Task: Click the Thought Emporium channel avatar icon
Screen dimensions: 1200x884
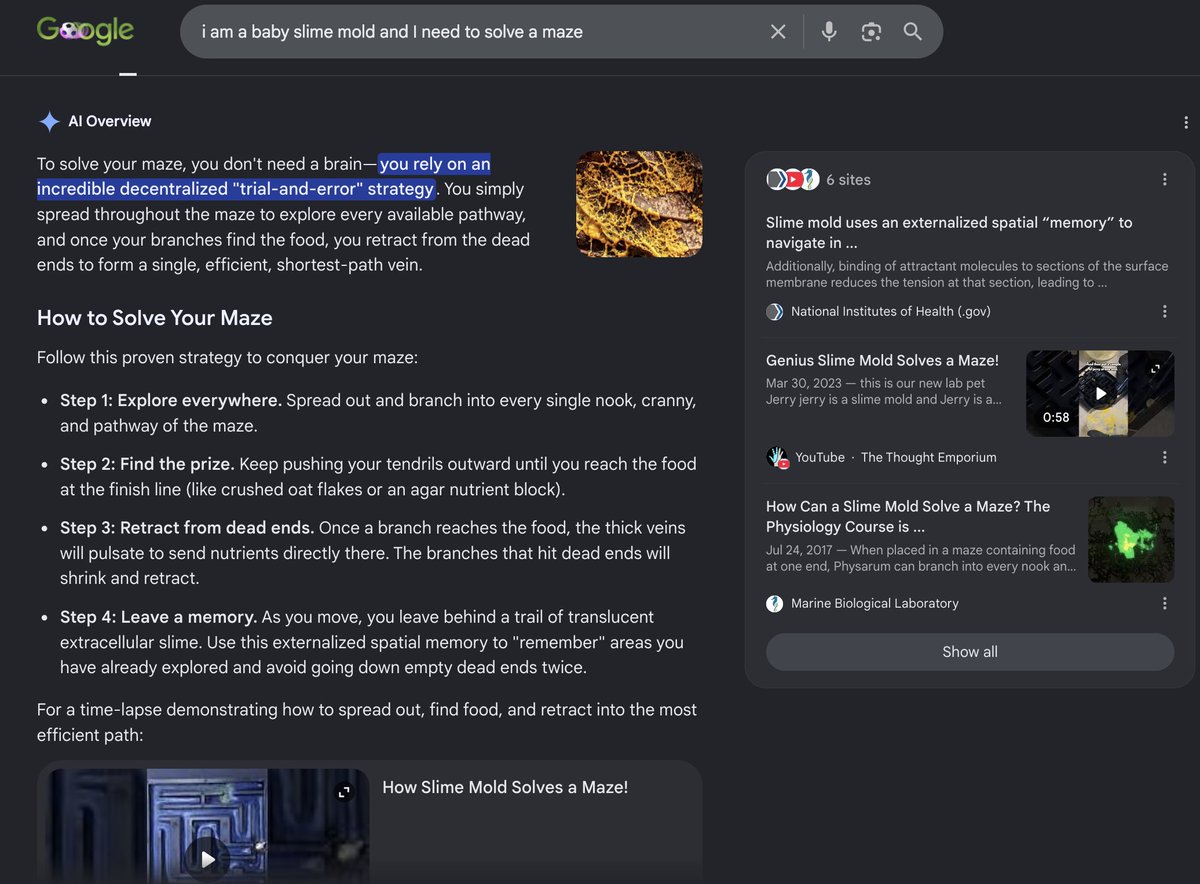Action: point(777,457)
